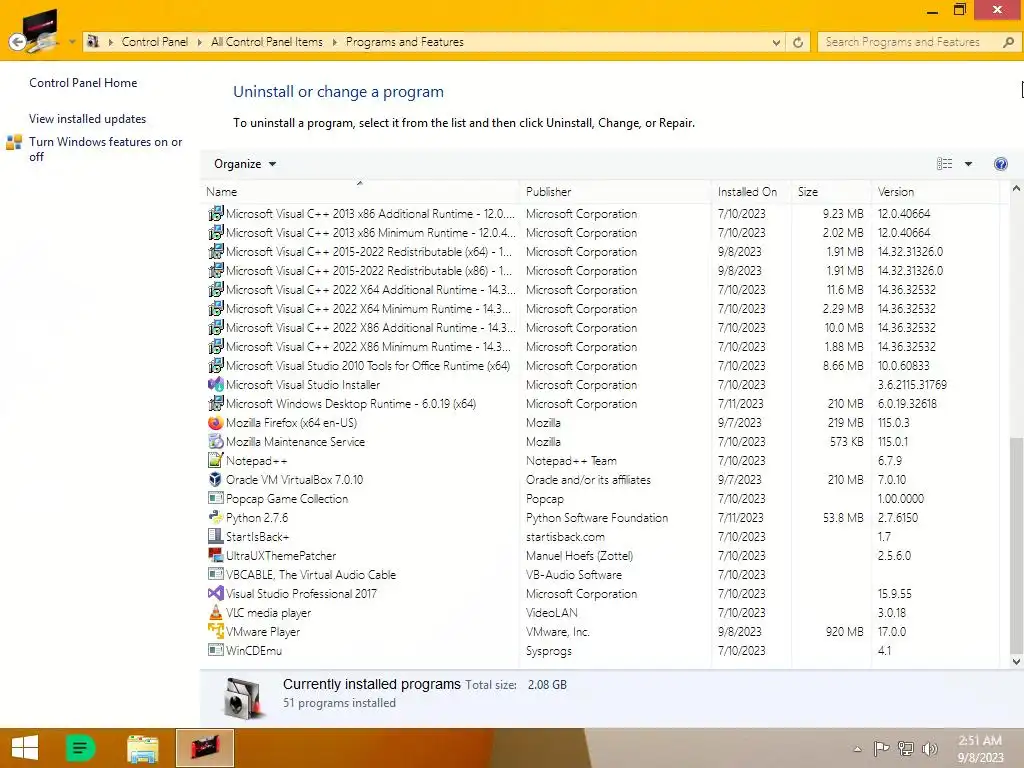Click the Microsoft Visual Studio Installer icon
The height and width of the screenshot is (768, 1024).
216,385
